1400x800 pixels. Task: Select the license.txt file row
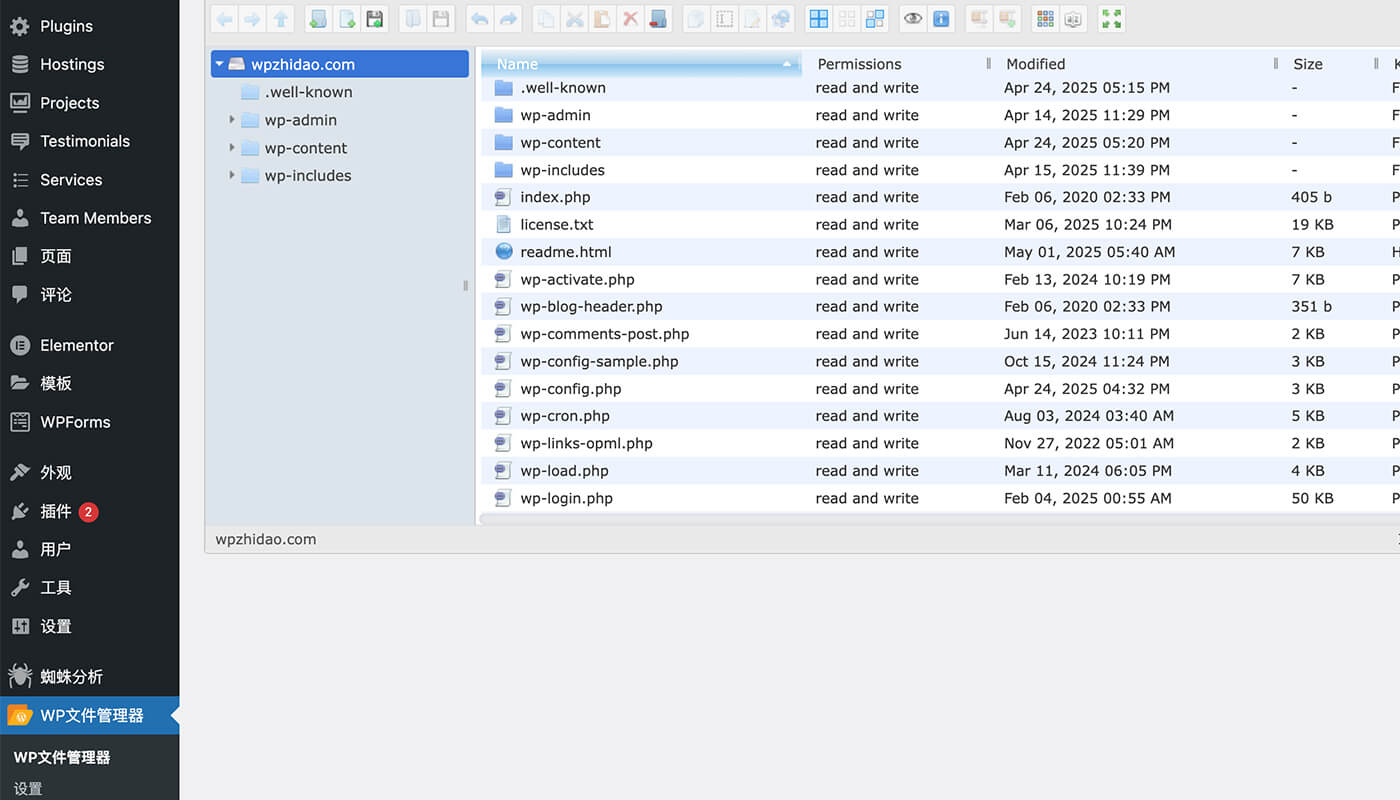click(940, 225)
